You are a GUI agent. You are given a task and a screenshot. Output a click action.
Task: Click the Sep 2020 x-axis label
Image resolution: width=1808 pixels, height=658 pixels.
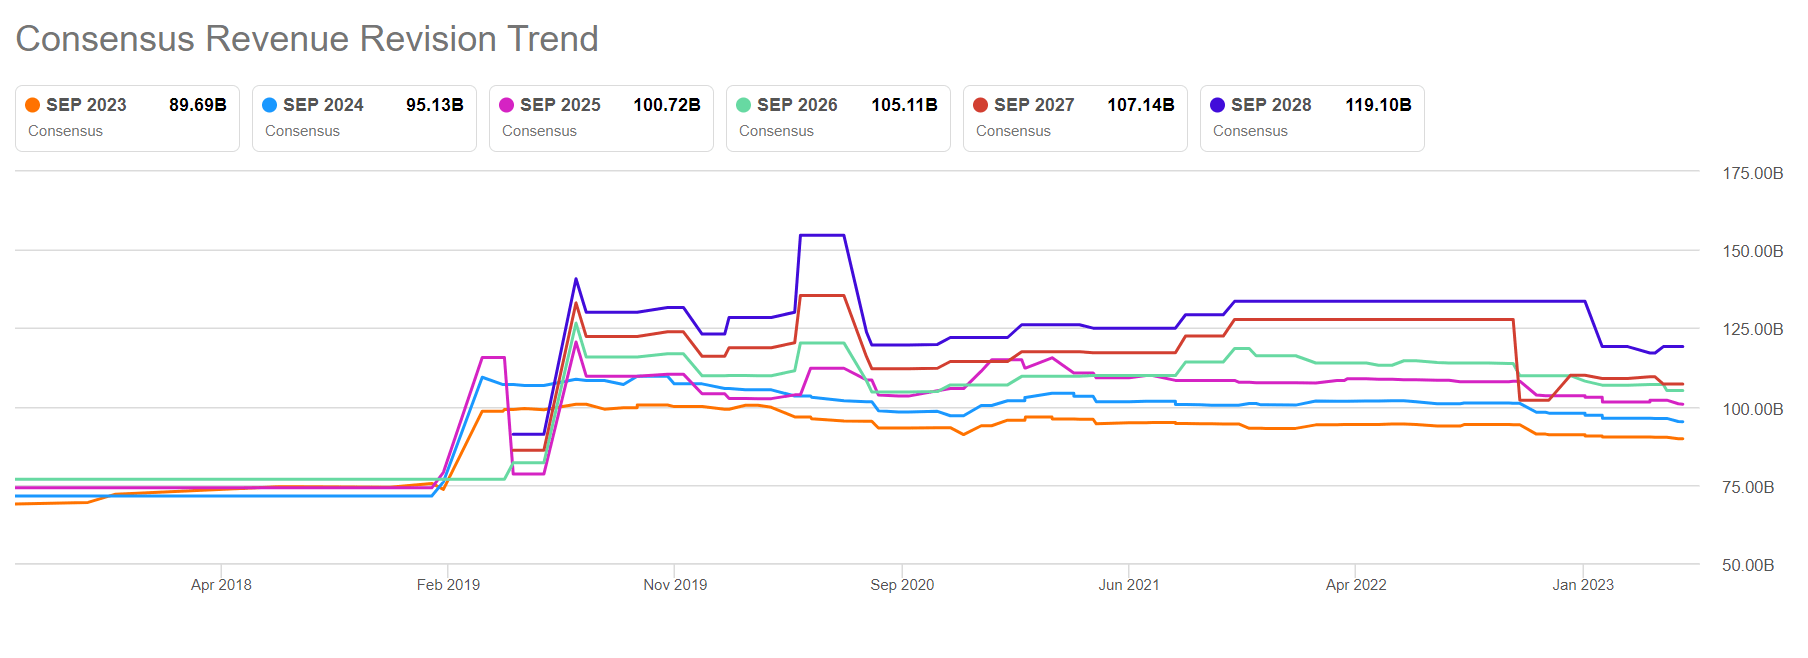(902, 585)
